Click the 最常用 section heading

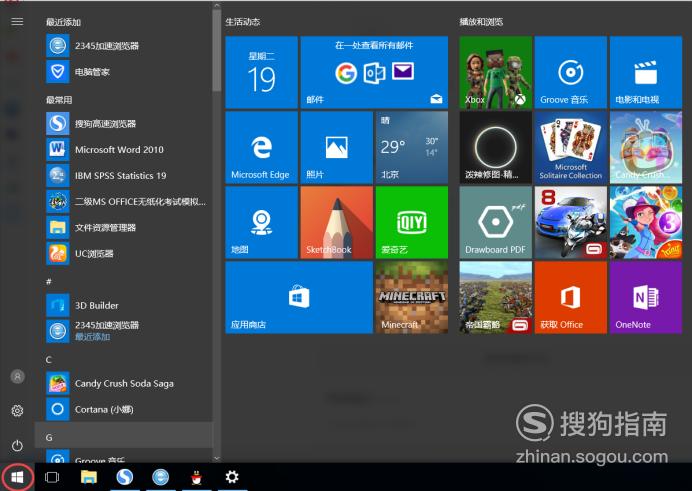coord(59,100)
